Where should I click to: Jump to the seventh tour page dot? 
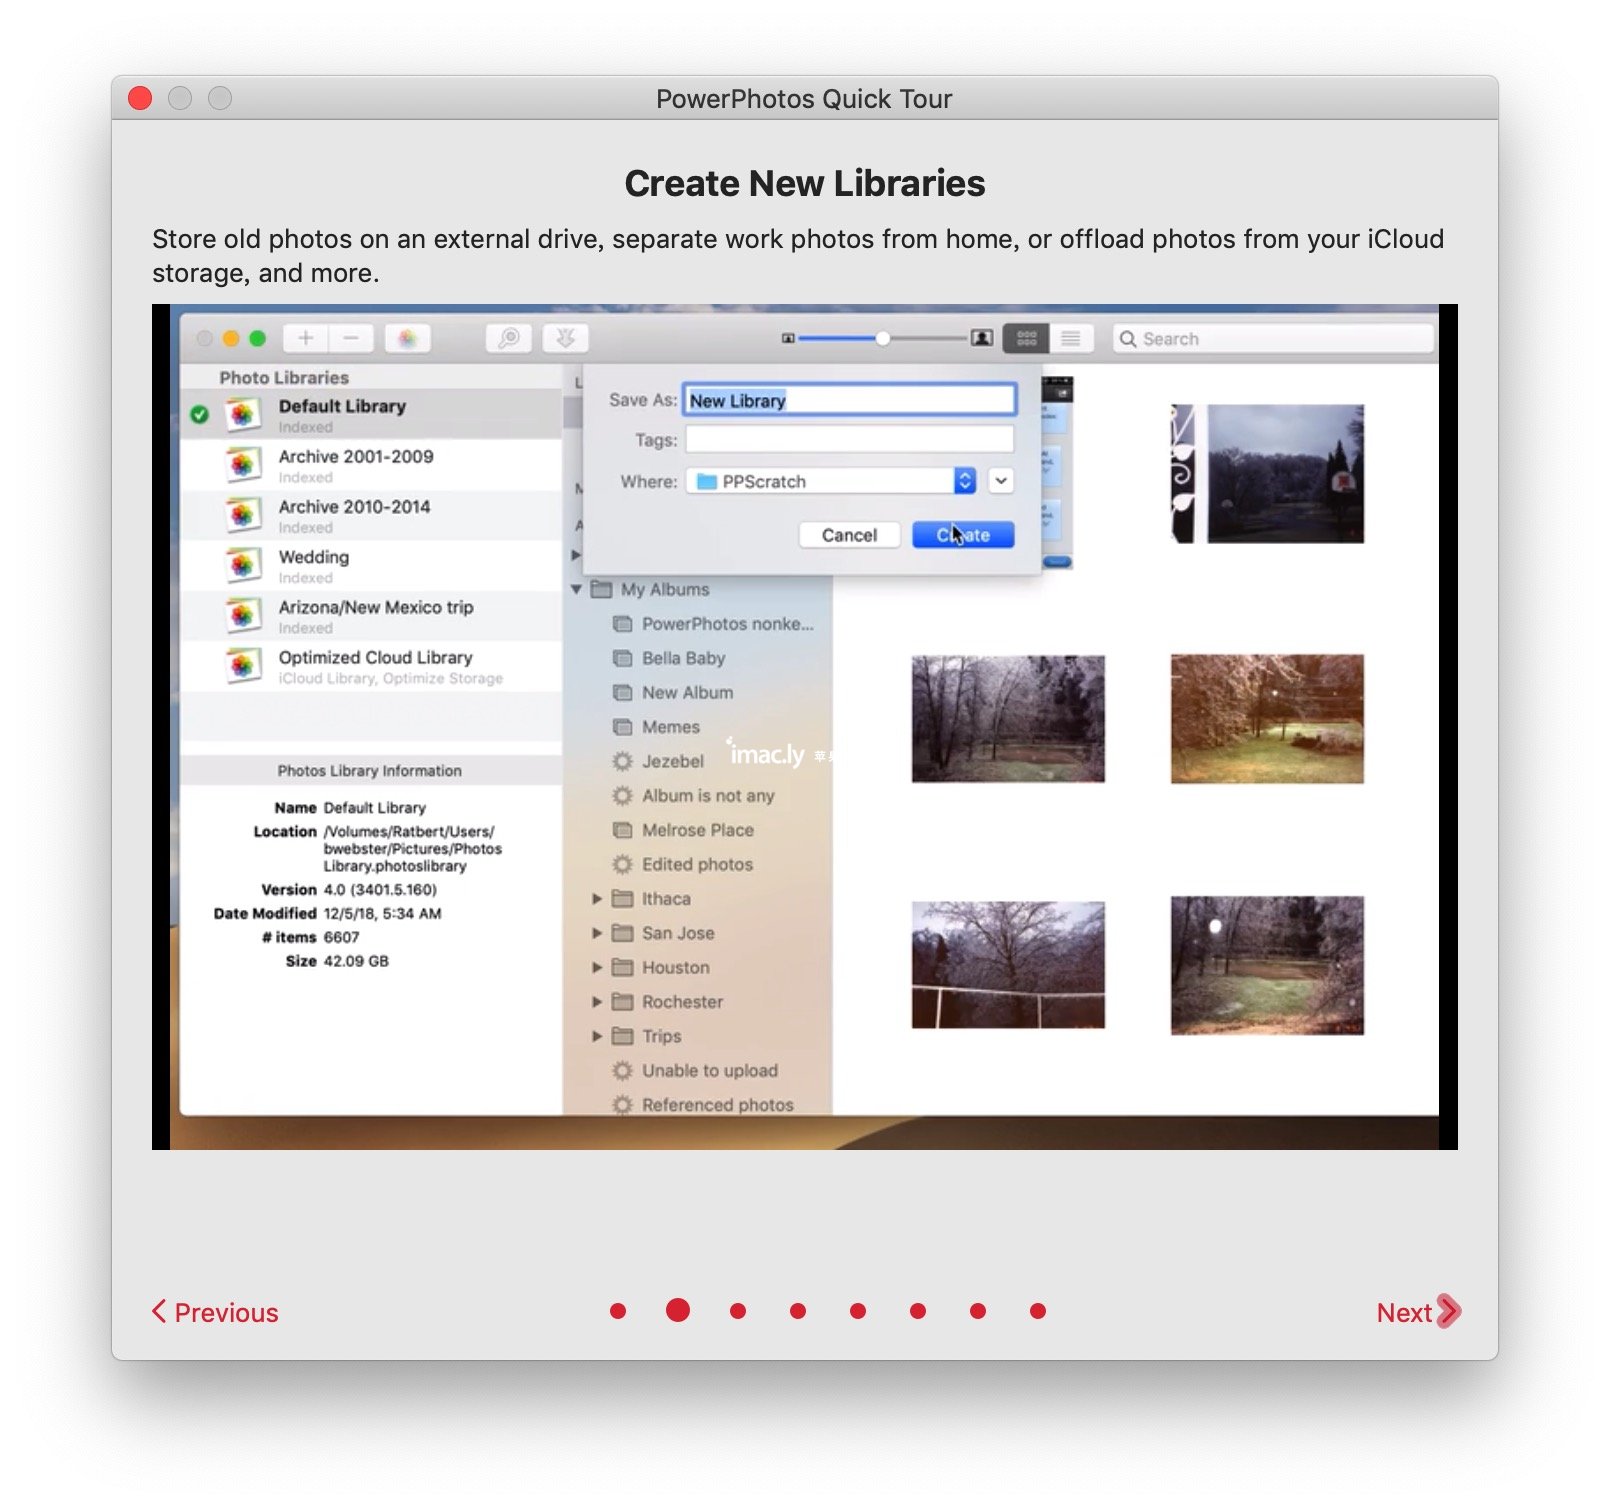pyautogui.click(x=978, y=1311)
